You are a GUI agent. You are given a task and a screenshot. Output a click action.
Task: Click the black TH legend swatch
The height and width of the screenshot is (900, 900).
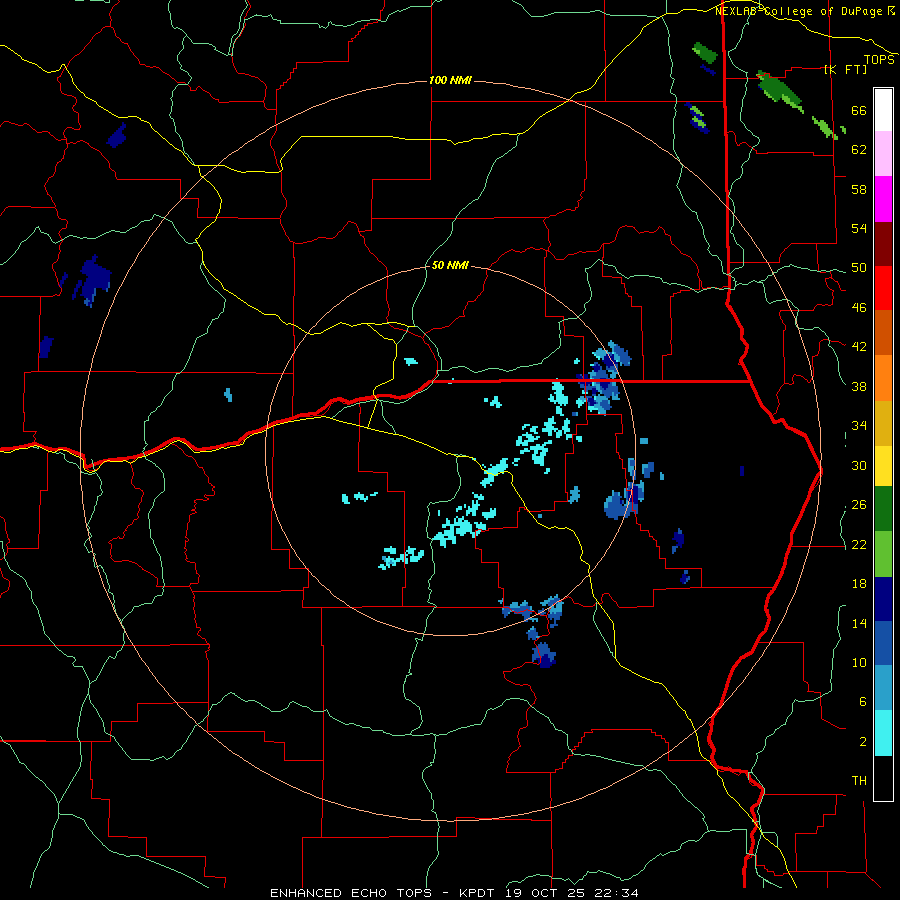tap(883, 778)
